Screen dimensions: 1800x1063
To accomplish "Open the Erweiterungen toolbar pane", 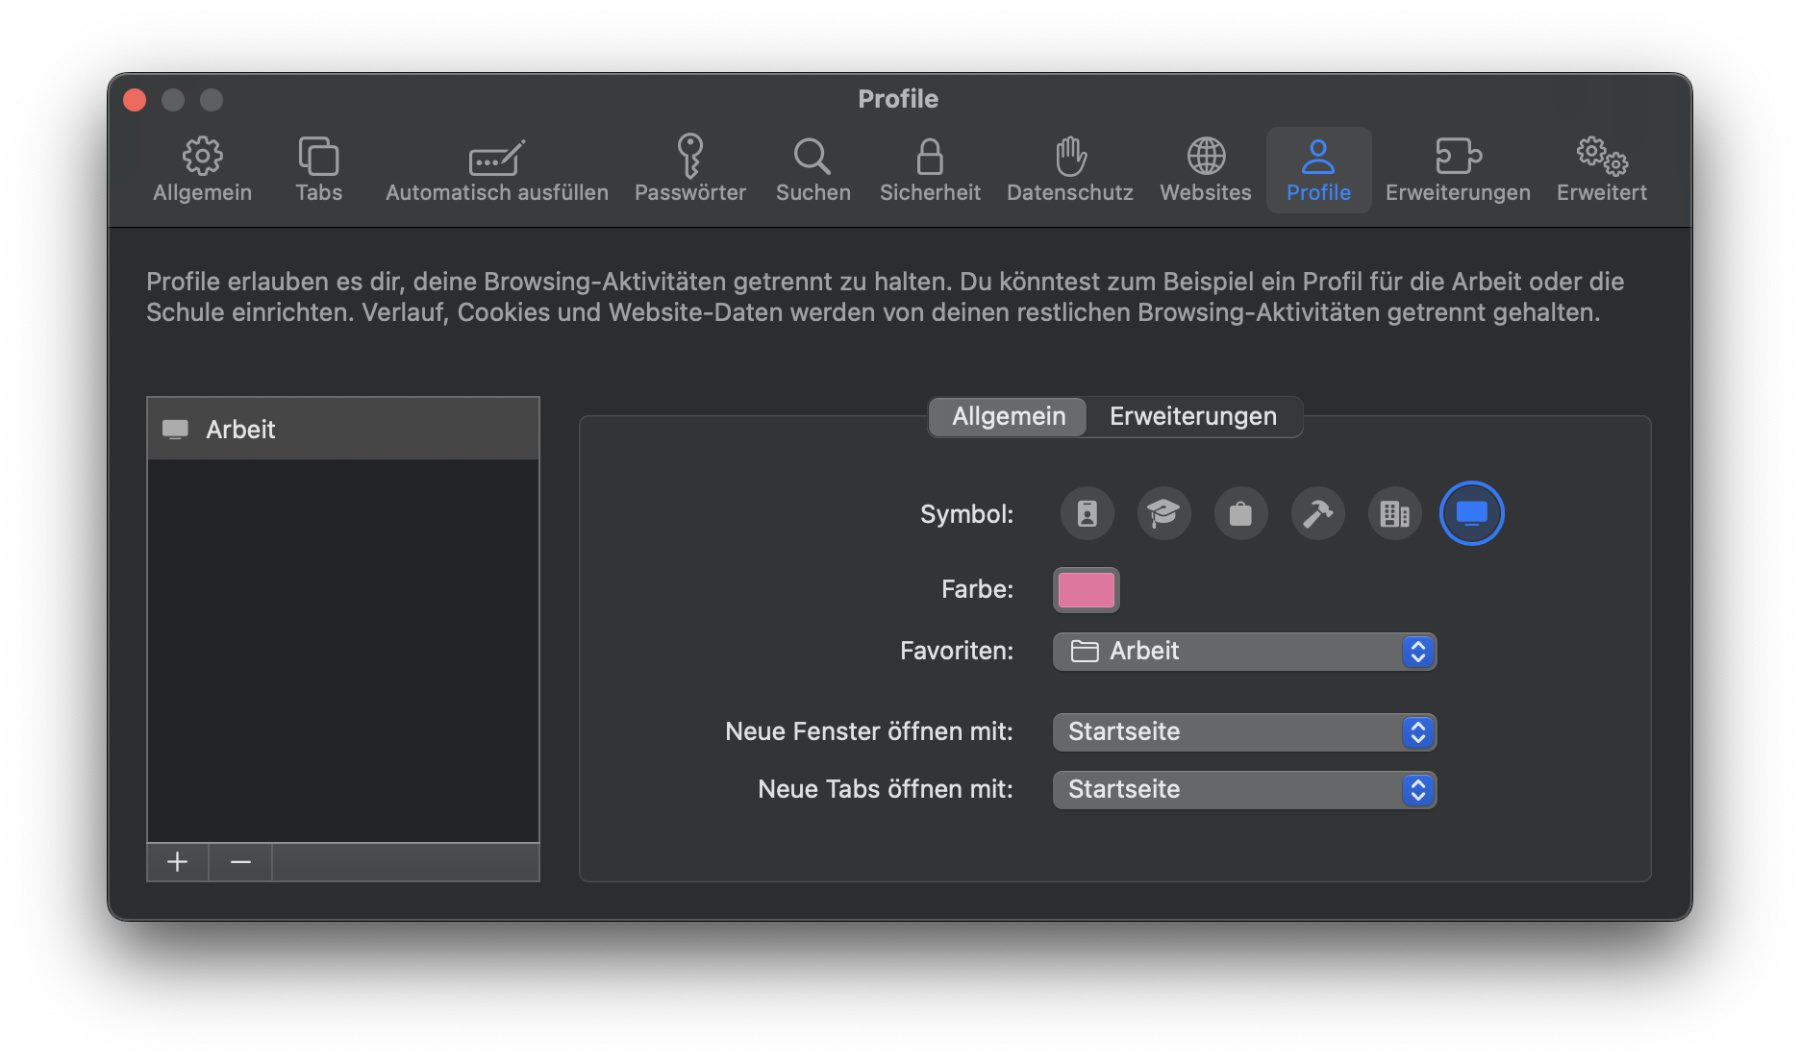I will pos(1458,170).
